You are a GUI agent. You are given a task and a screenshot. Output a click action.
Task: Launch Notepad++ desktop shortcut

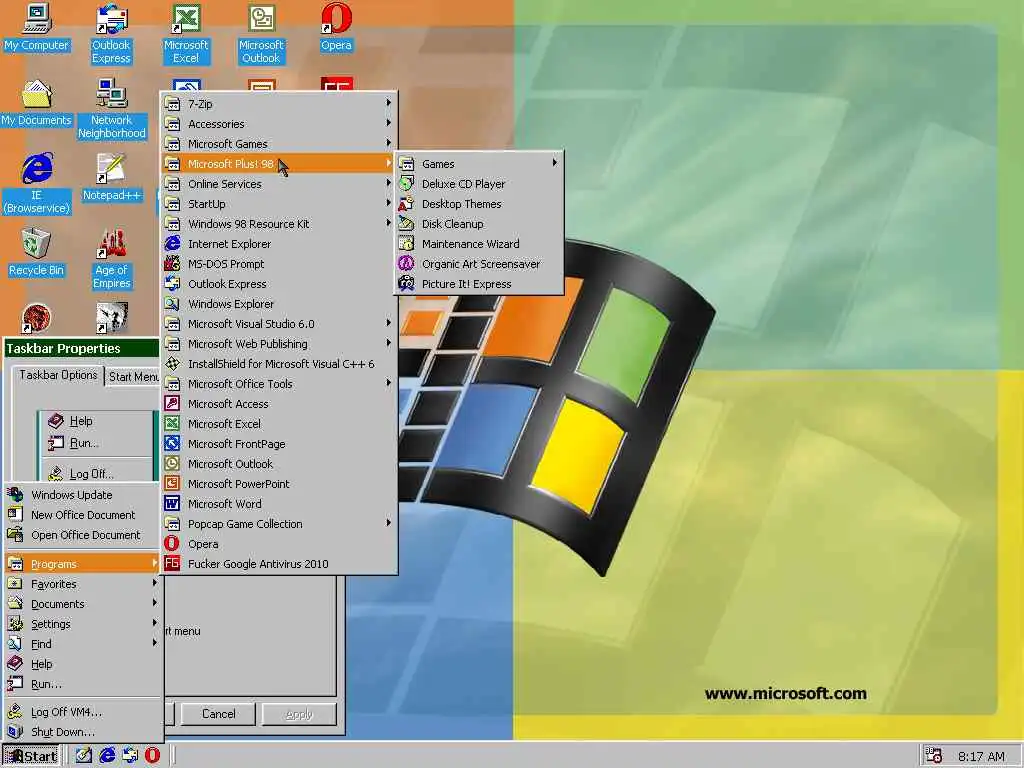tap(112, 178)
